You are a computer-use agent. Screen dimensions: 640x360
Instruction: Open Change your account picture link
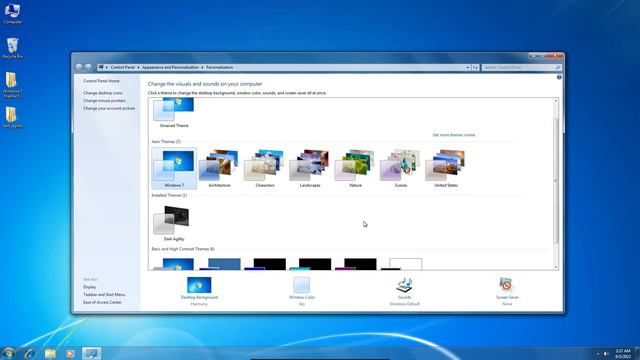[109, 108]
